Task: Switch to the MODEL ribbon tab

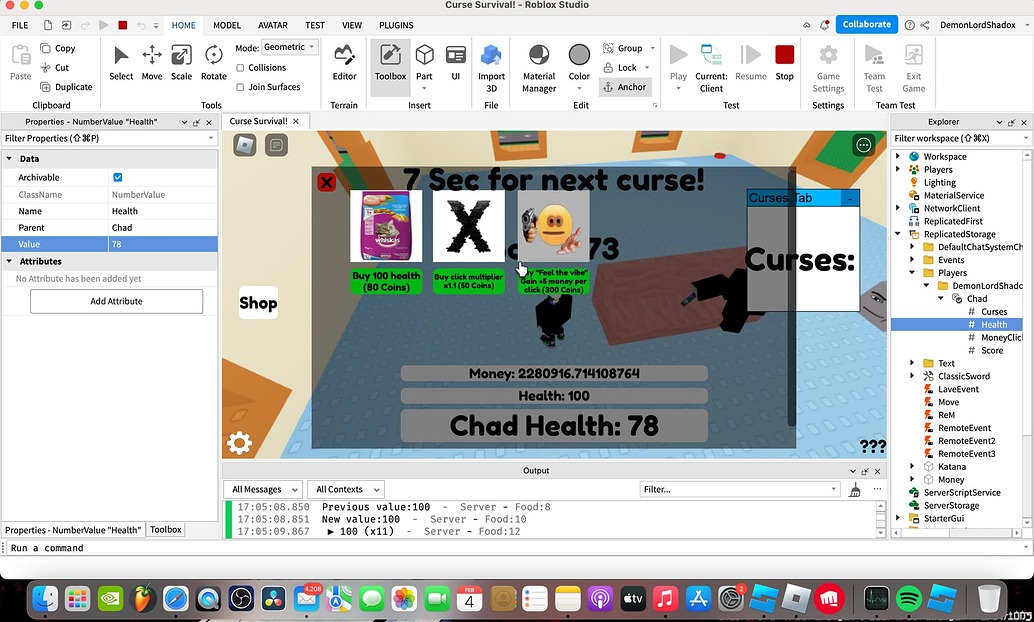Action: 226,25
